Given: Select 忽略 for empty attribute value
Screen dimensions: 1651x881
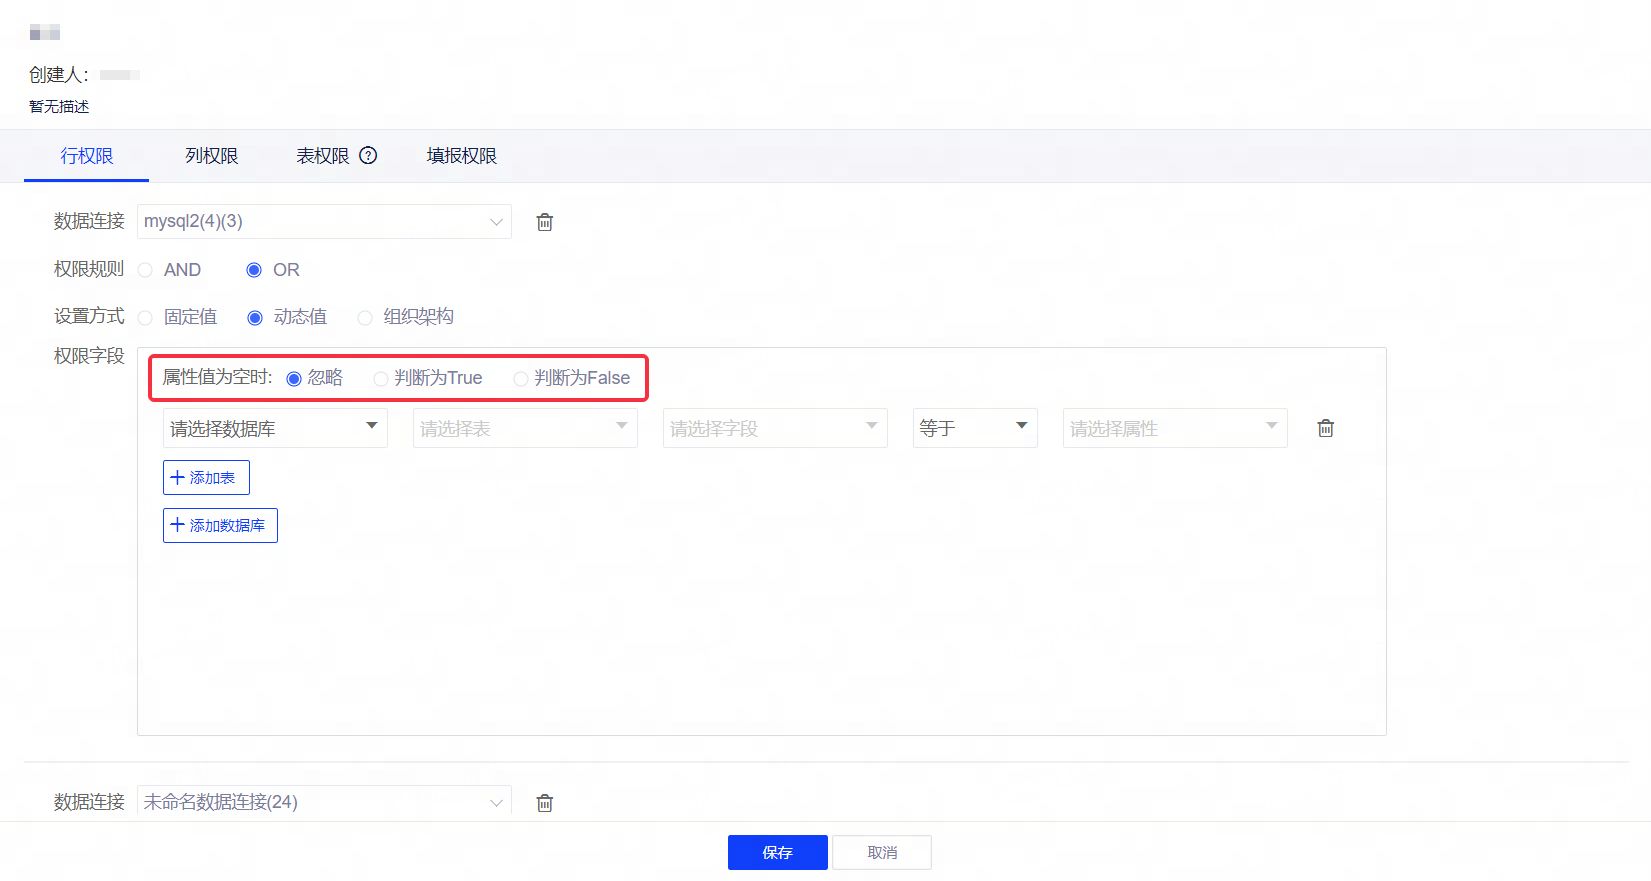Looking at the screenshot, I should click(294, 379).
